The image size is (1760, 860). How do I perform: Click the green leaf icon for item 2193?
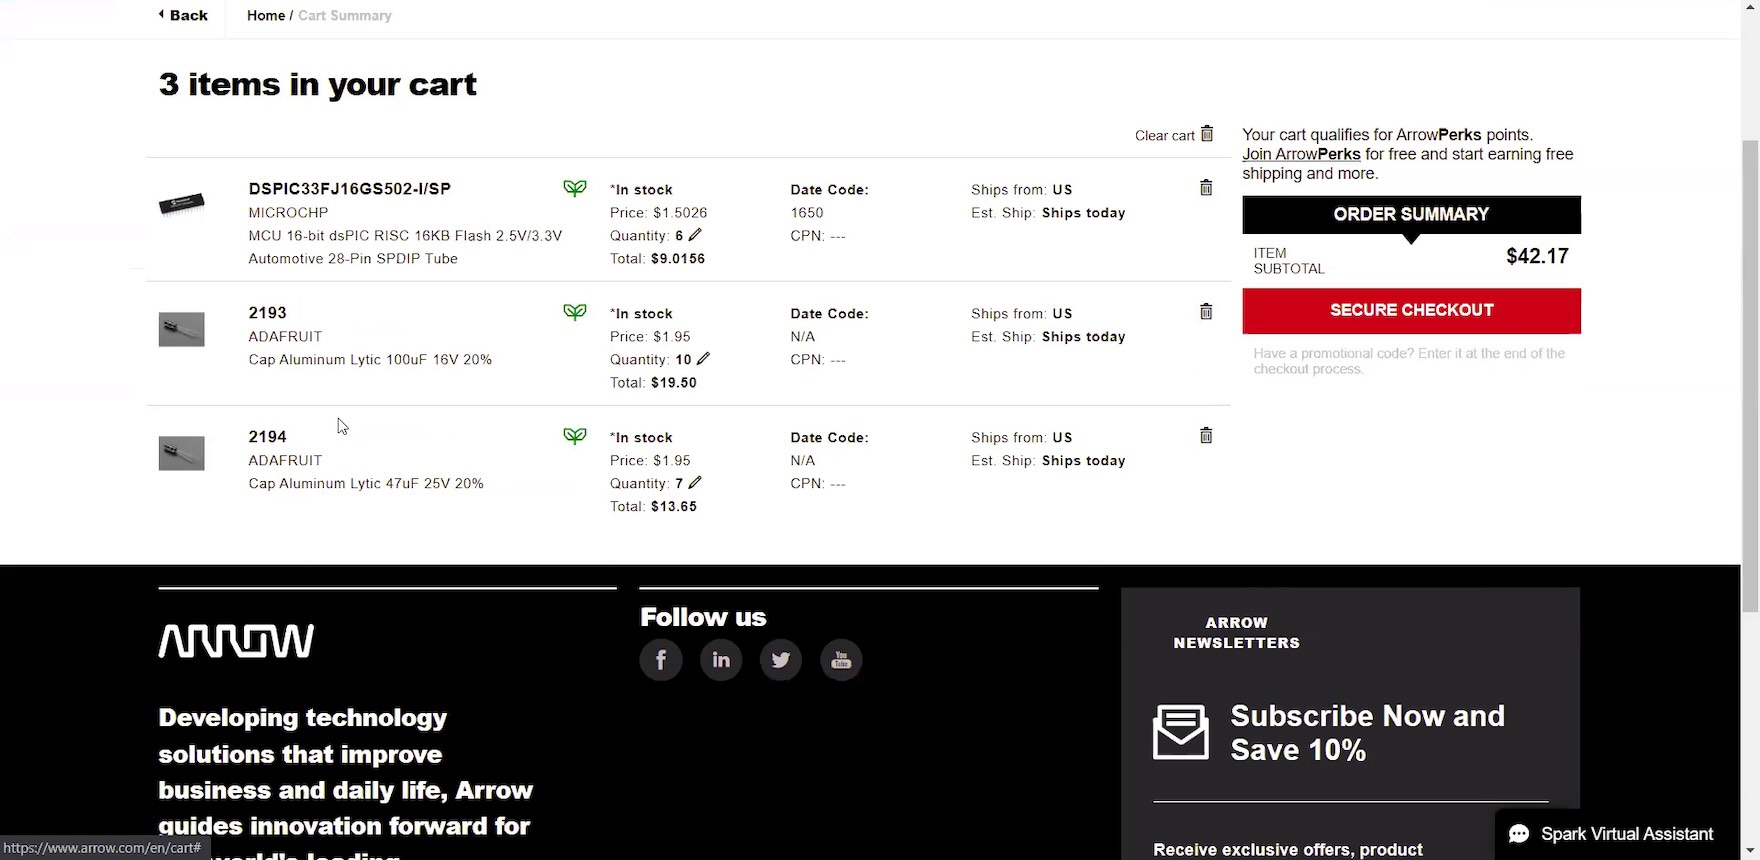(575, 312)
